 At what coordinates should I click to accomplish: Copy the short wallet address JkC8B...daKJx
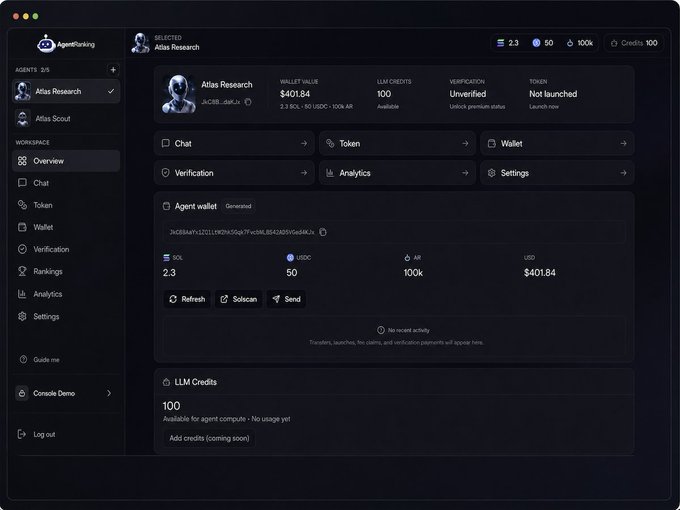248,102
